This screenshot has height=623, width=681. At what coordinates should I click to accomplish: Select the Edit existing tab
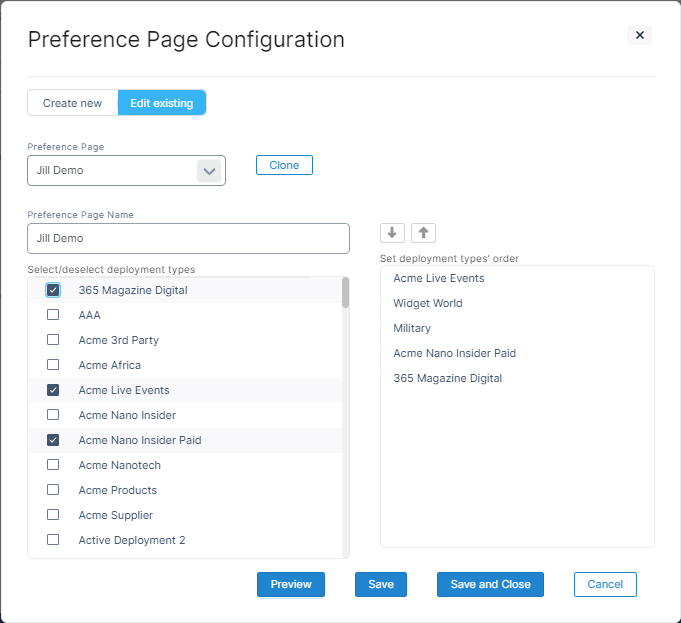[x=162, y=103]
